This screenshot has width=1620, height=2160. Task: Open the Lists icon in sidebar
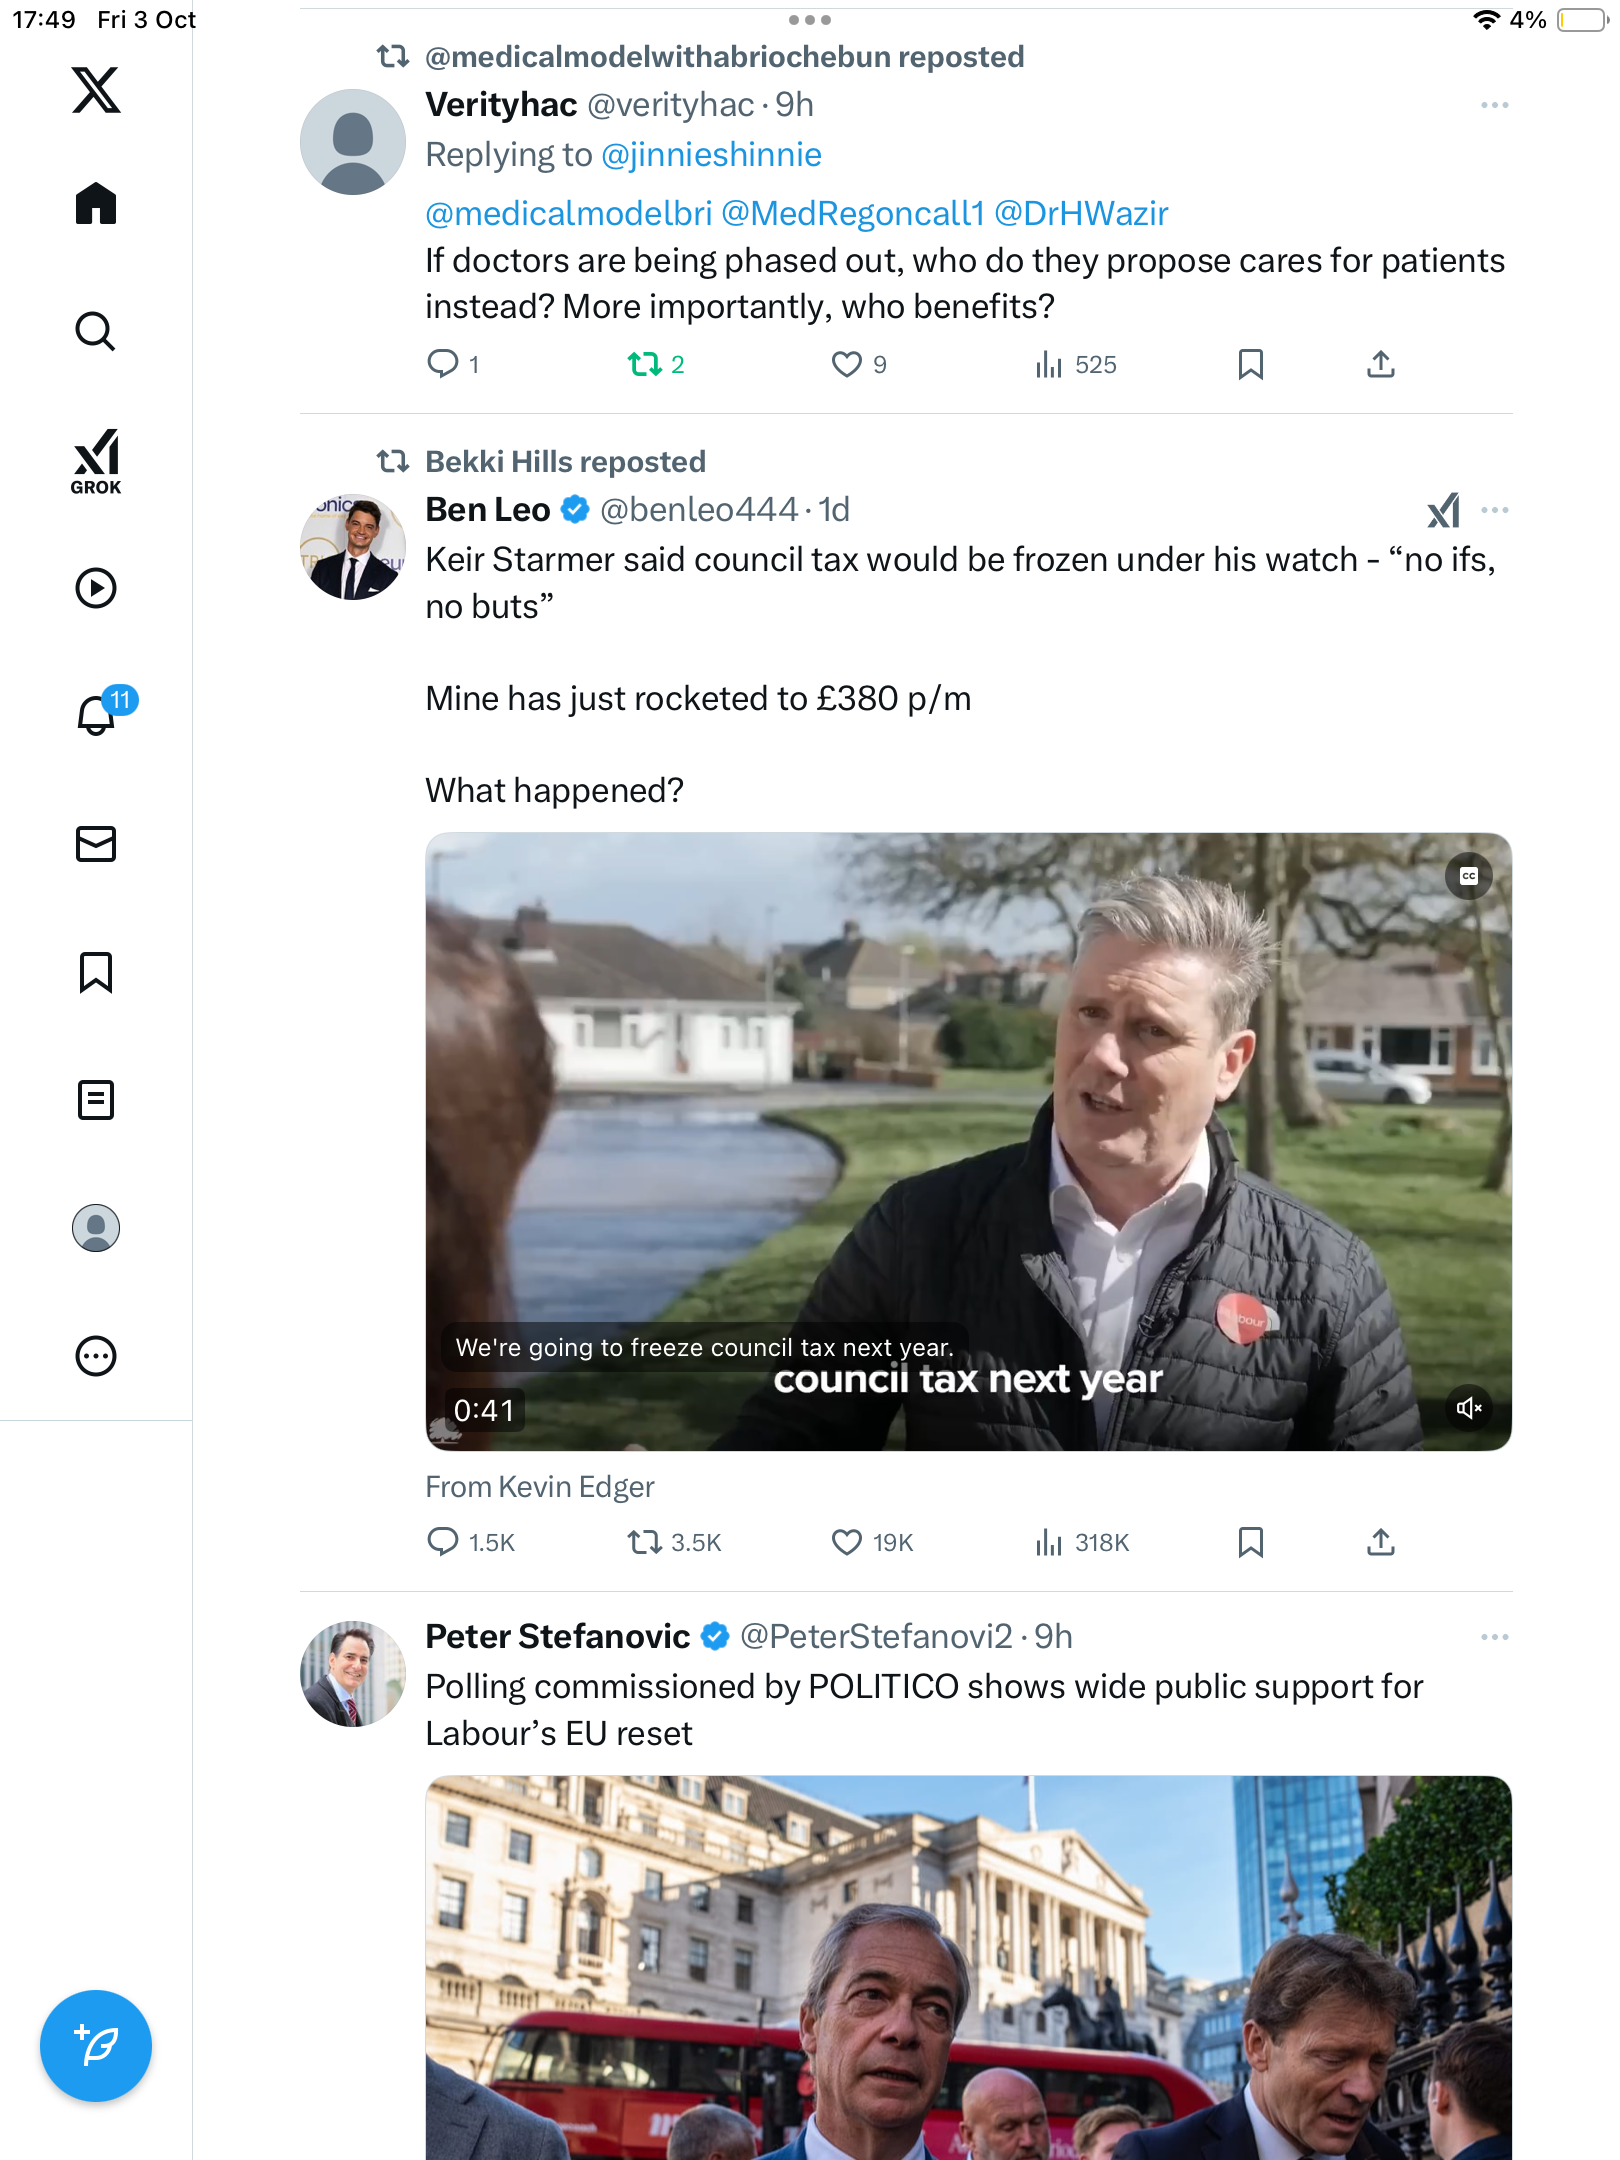(x=96, y=1100)
